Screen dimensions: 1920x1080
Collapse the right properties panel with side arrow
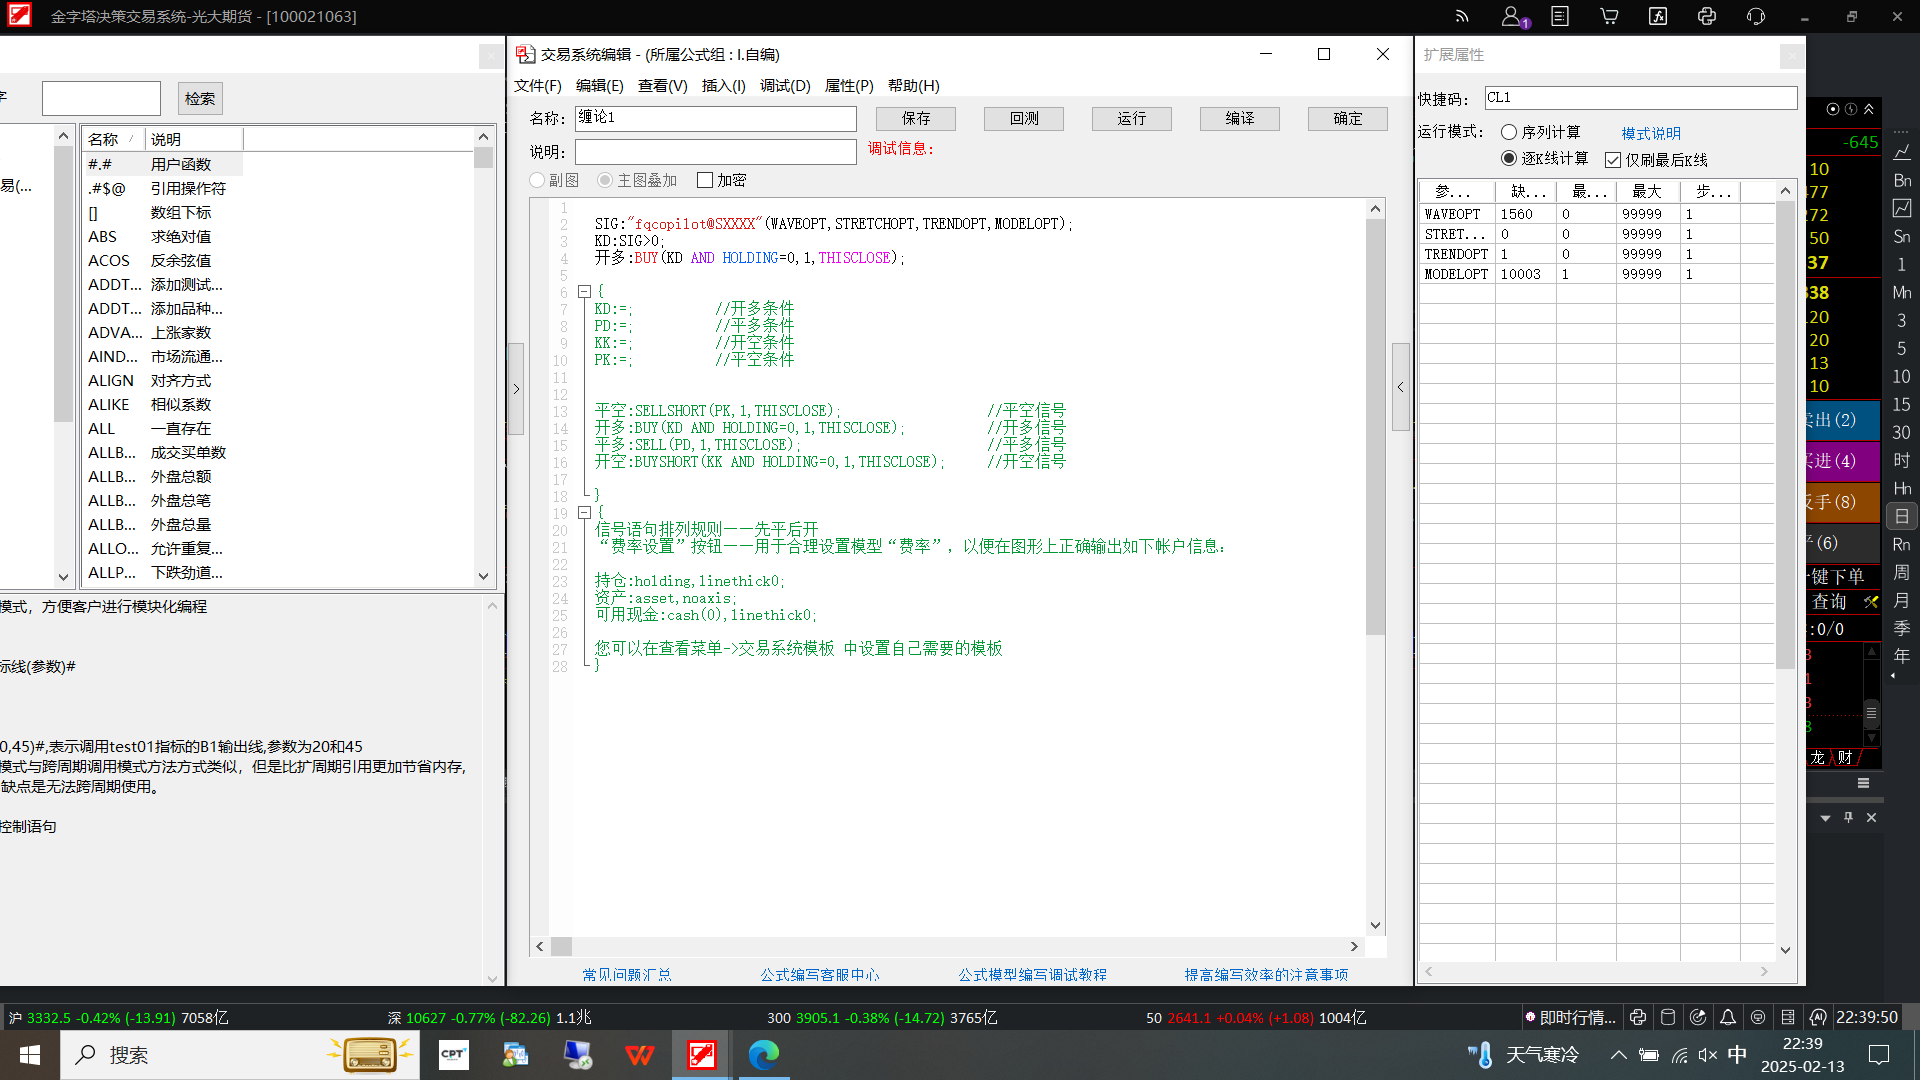1401,387
